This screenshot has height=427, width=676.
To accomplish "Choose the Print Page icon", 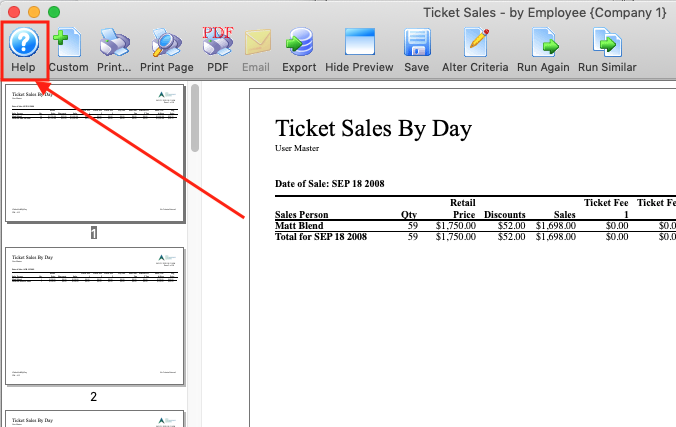I will (x=166, y=42).
